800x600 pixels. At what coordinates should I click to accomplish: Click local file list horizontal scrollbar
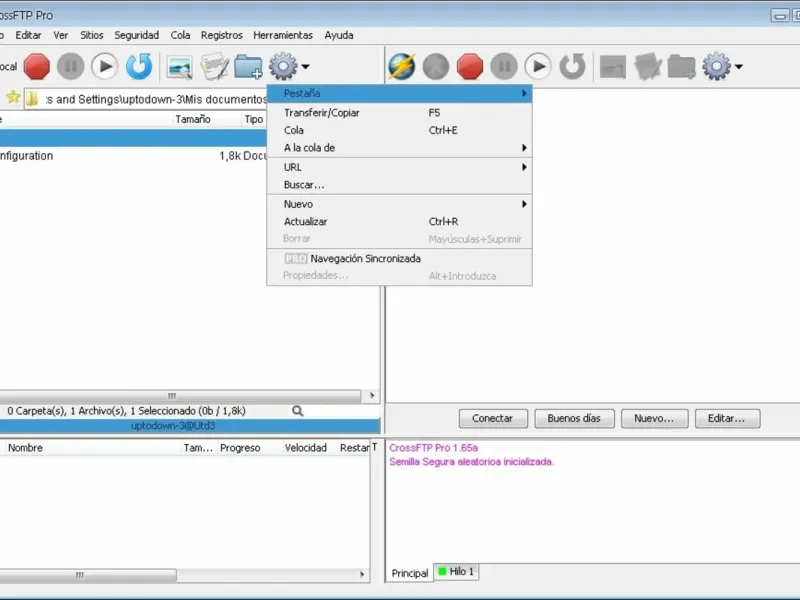[181, 396]
